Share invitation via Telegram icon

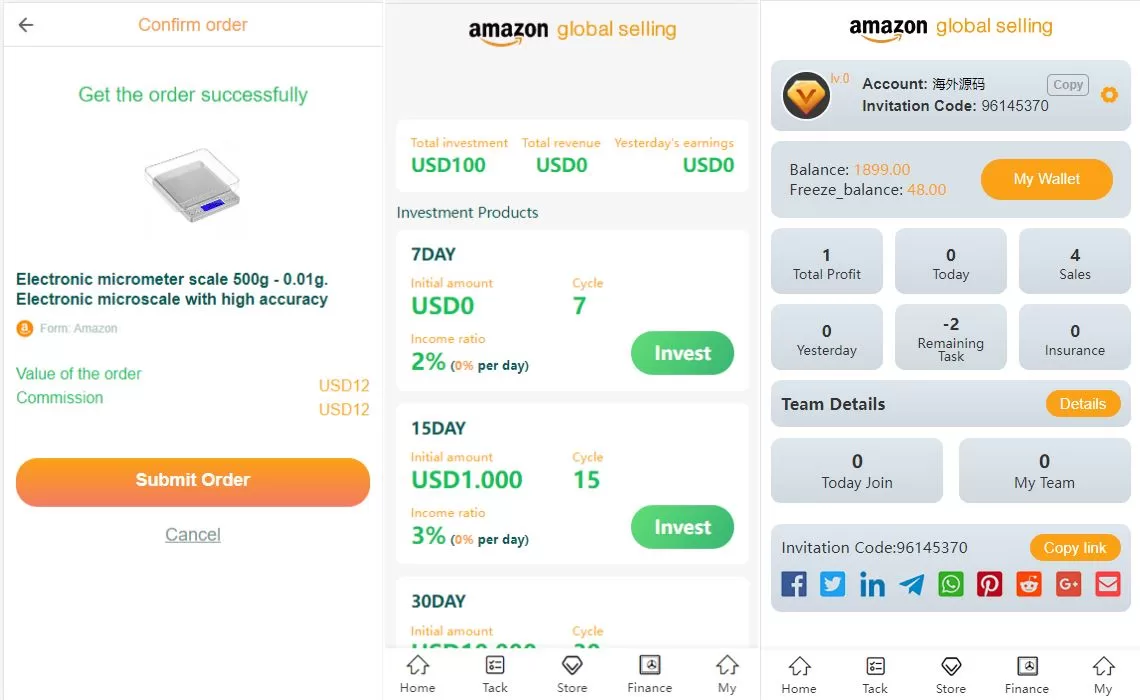tap(911, 584)
